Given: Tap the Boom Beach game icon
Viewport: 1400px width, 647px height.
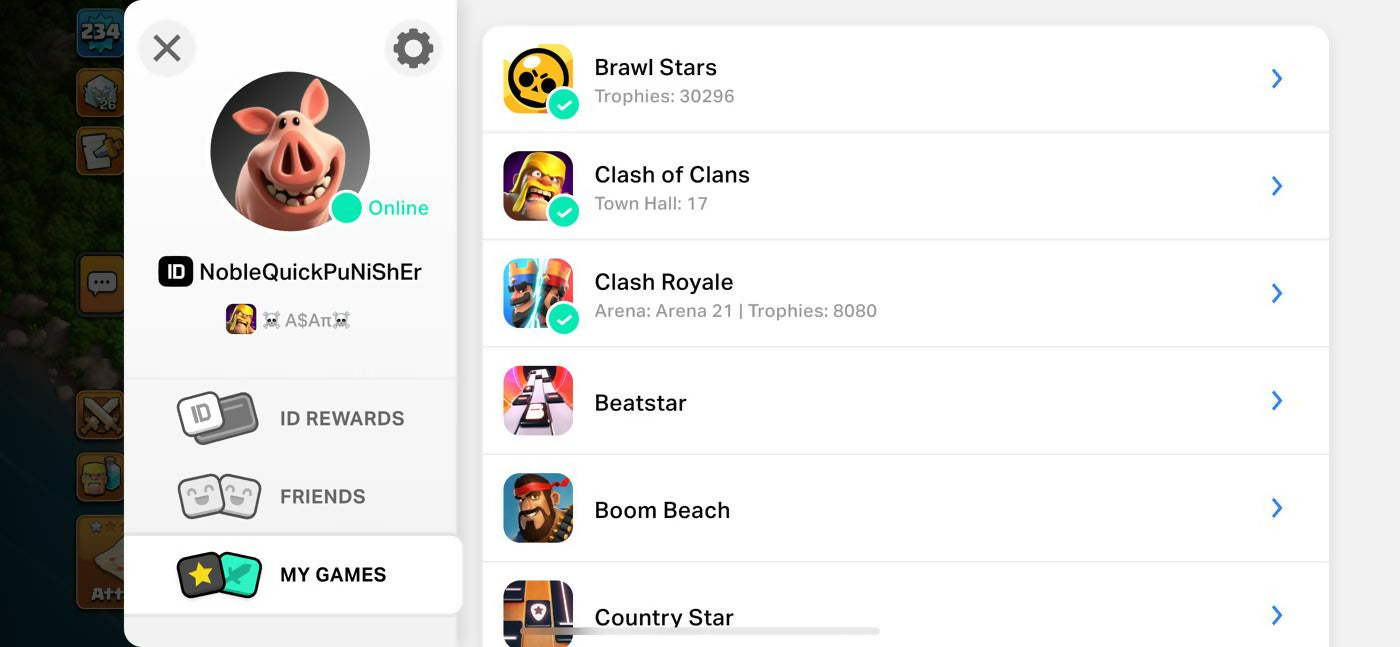Looking at the screenshot, I should coord(538,508).
